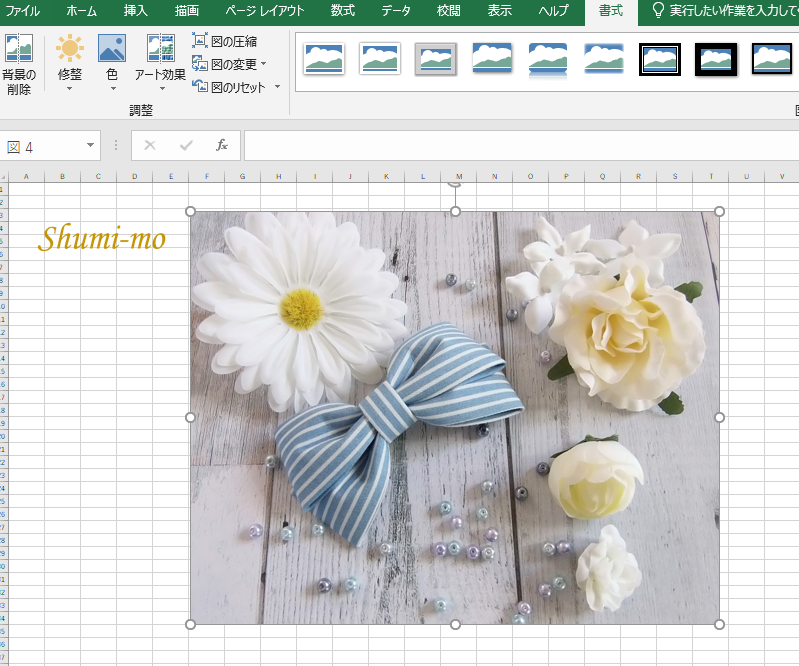Apply the first picture style thumbnail
This screenshot has height=666, width=799.
(x=324, y=59)
